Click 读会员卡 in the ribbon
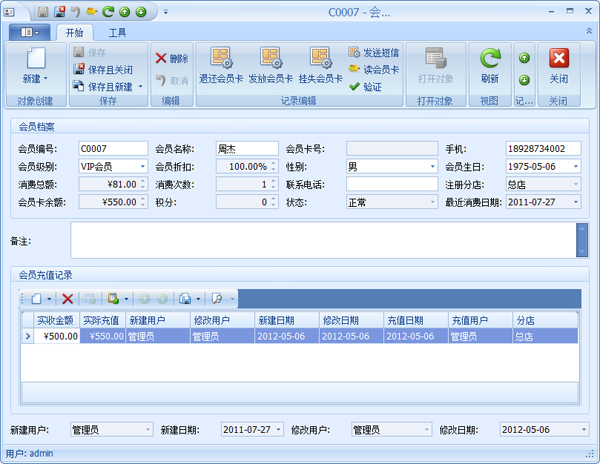The image size is (600, 464). [374, 70]
